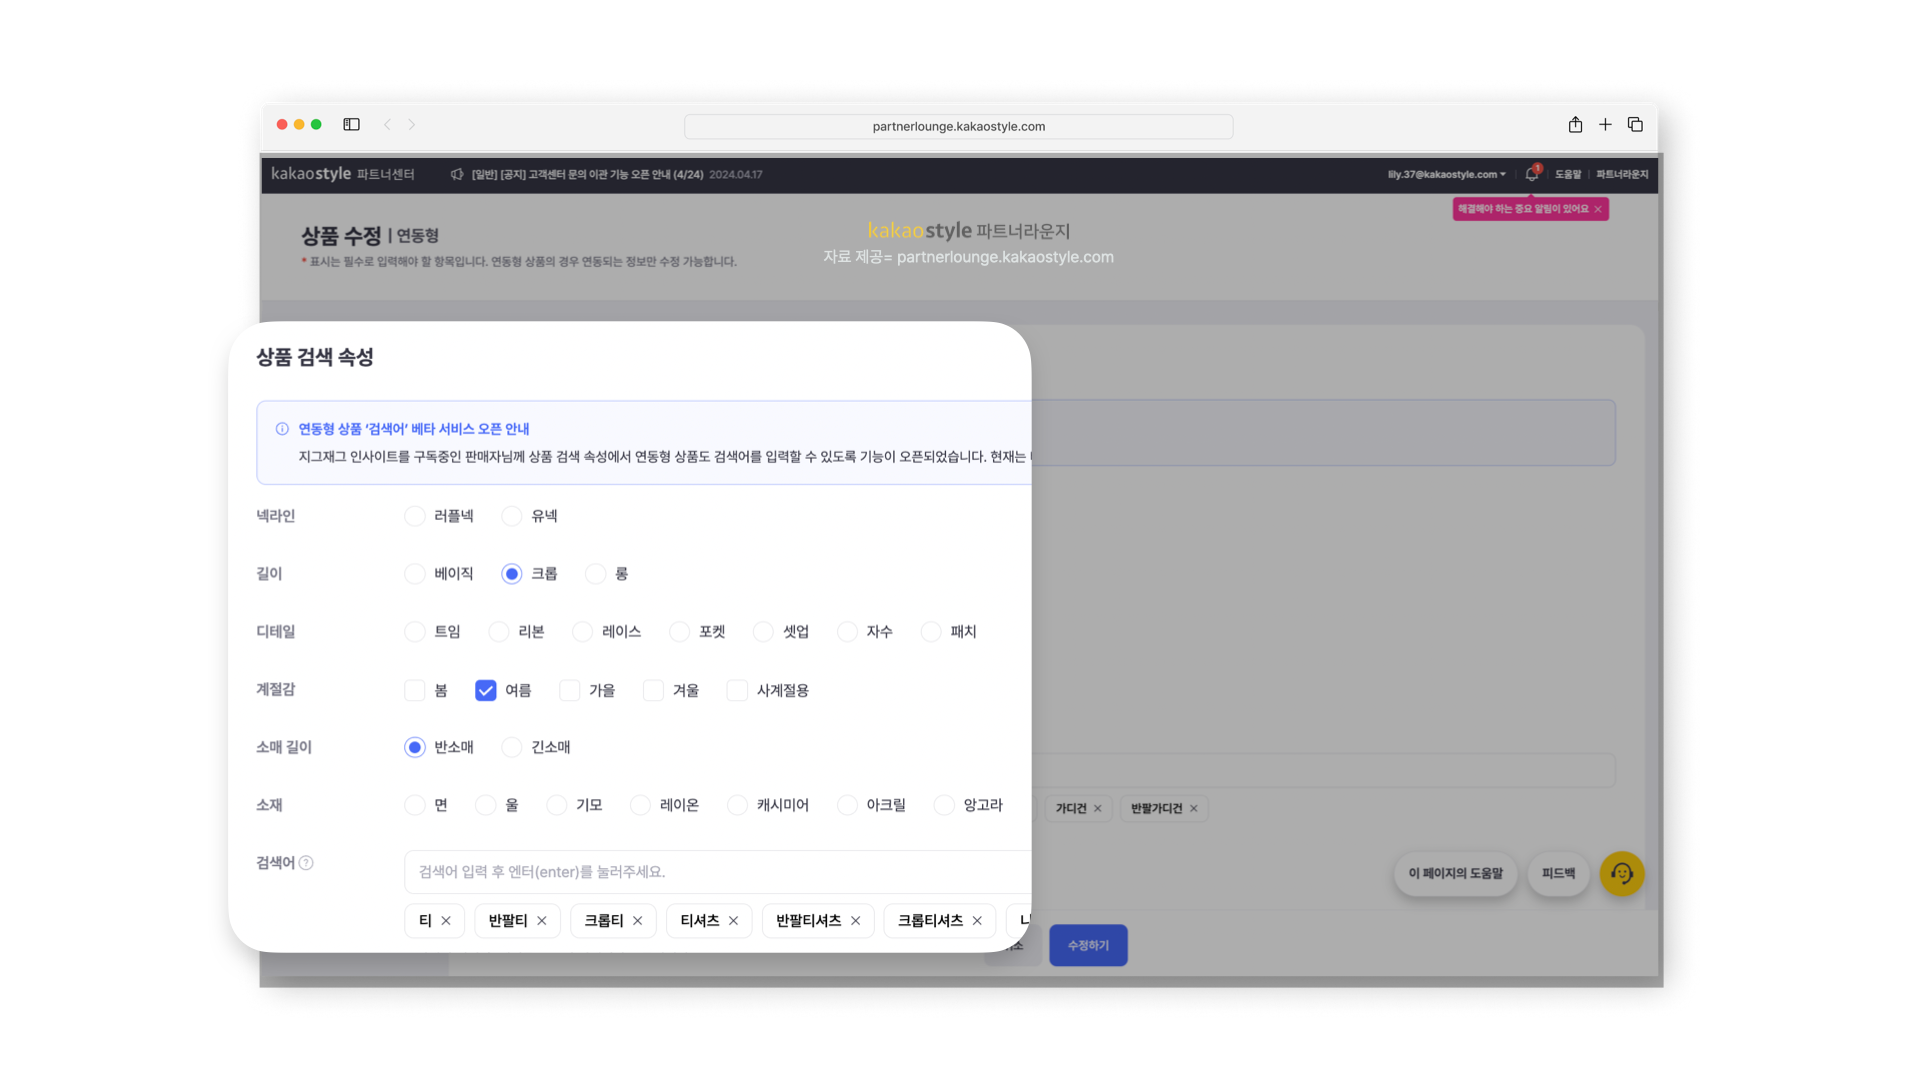The image size is (1920, 1080).
Task: Open the Safari share icon
Action: pos(1575,124)
